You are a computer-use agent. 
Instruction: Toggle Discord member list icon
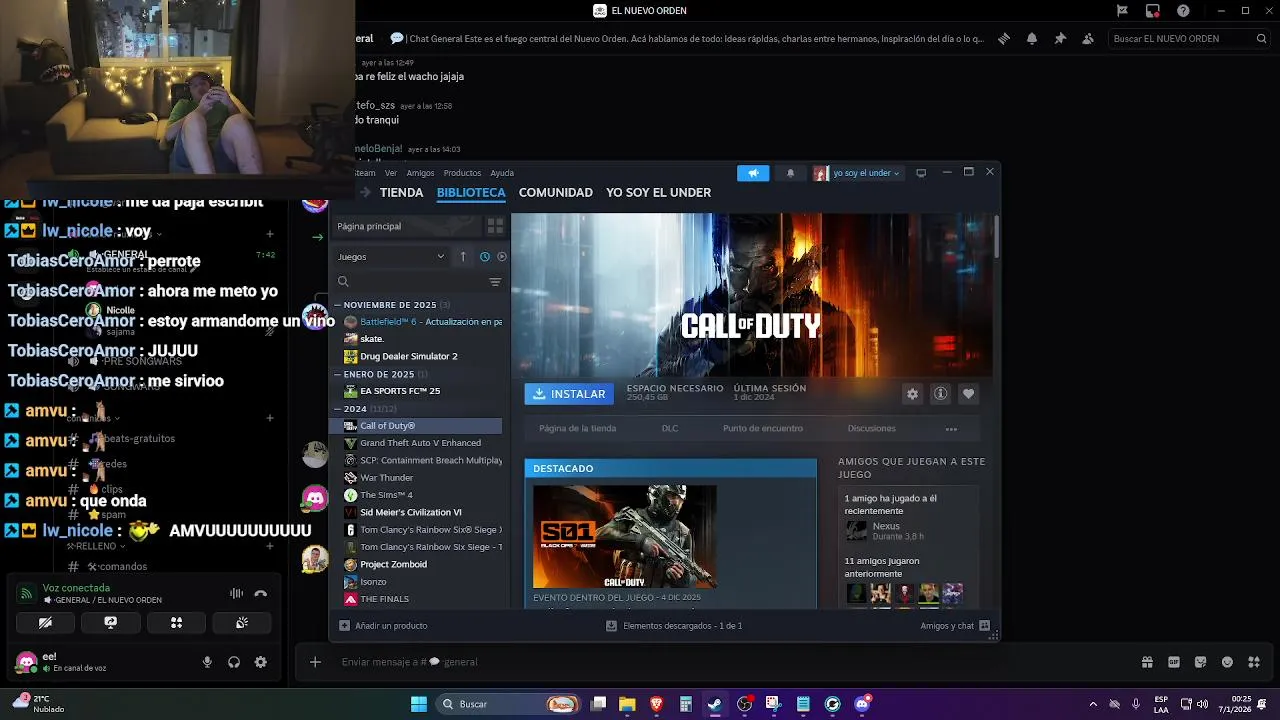click(1088, 39)
